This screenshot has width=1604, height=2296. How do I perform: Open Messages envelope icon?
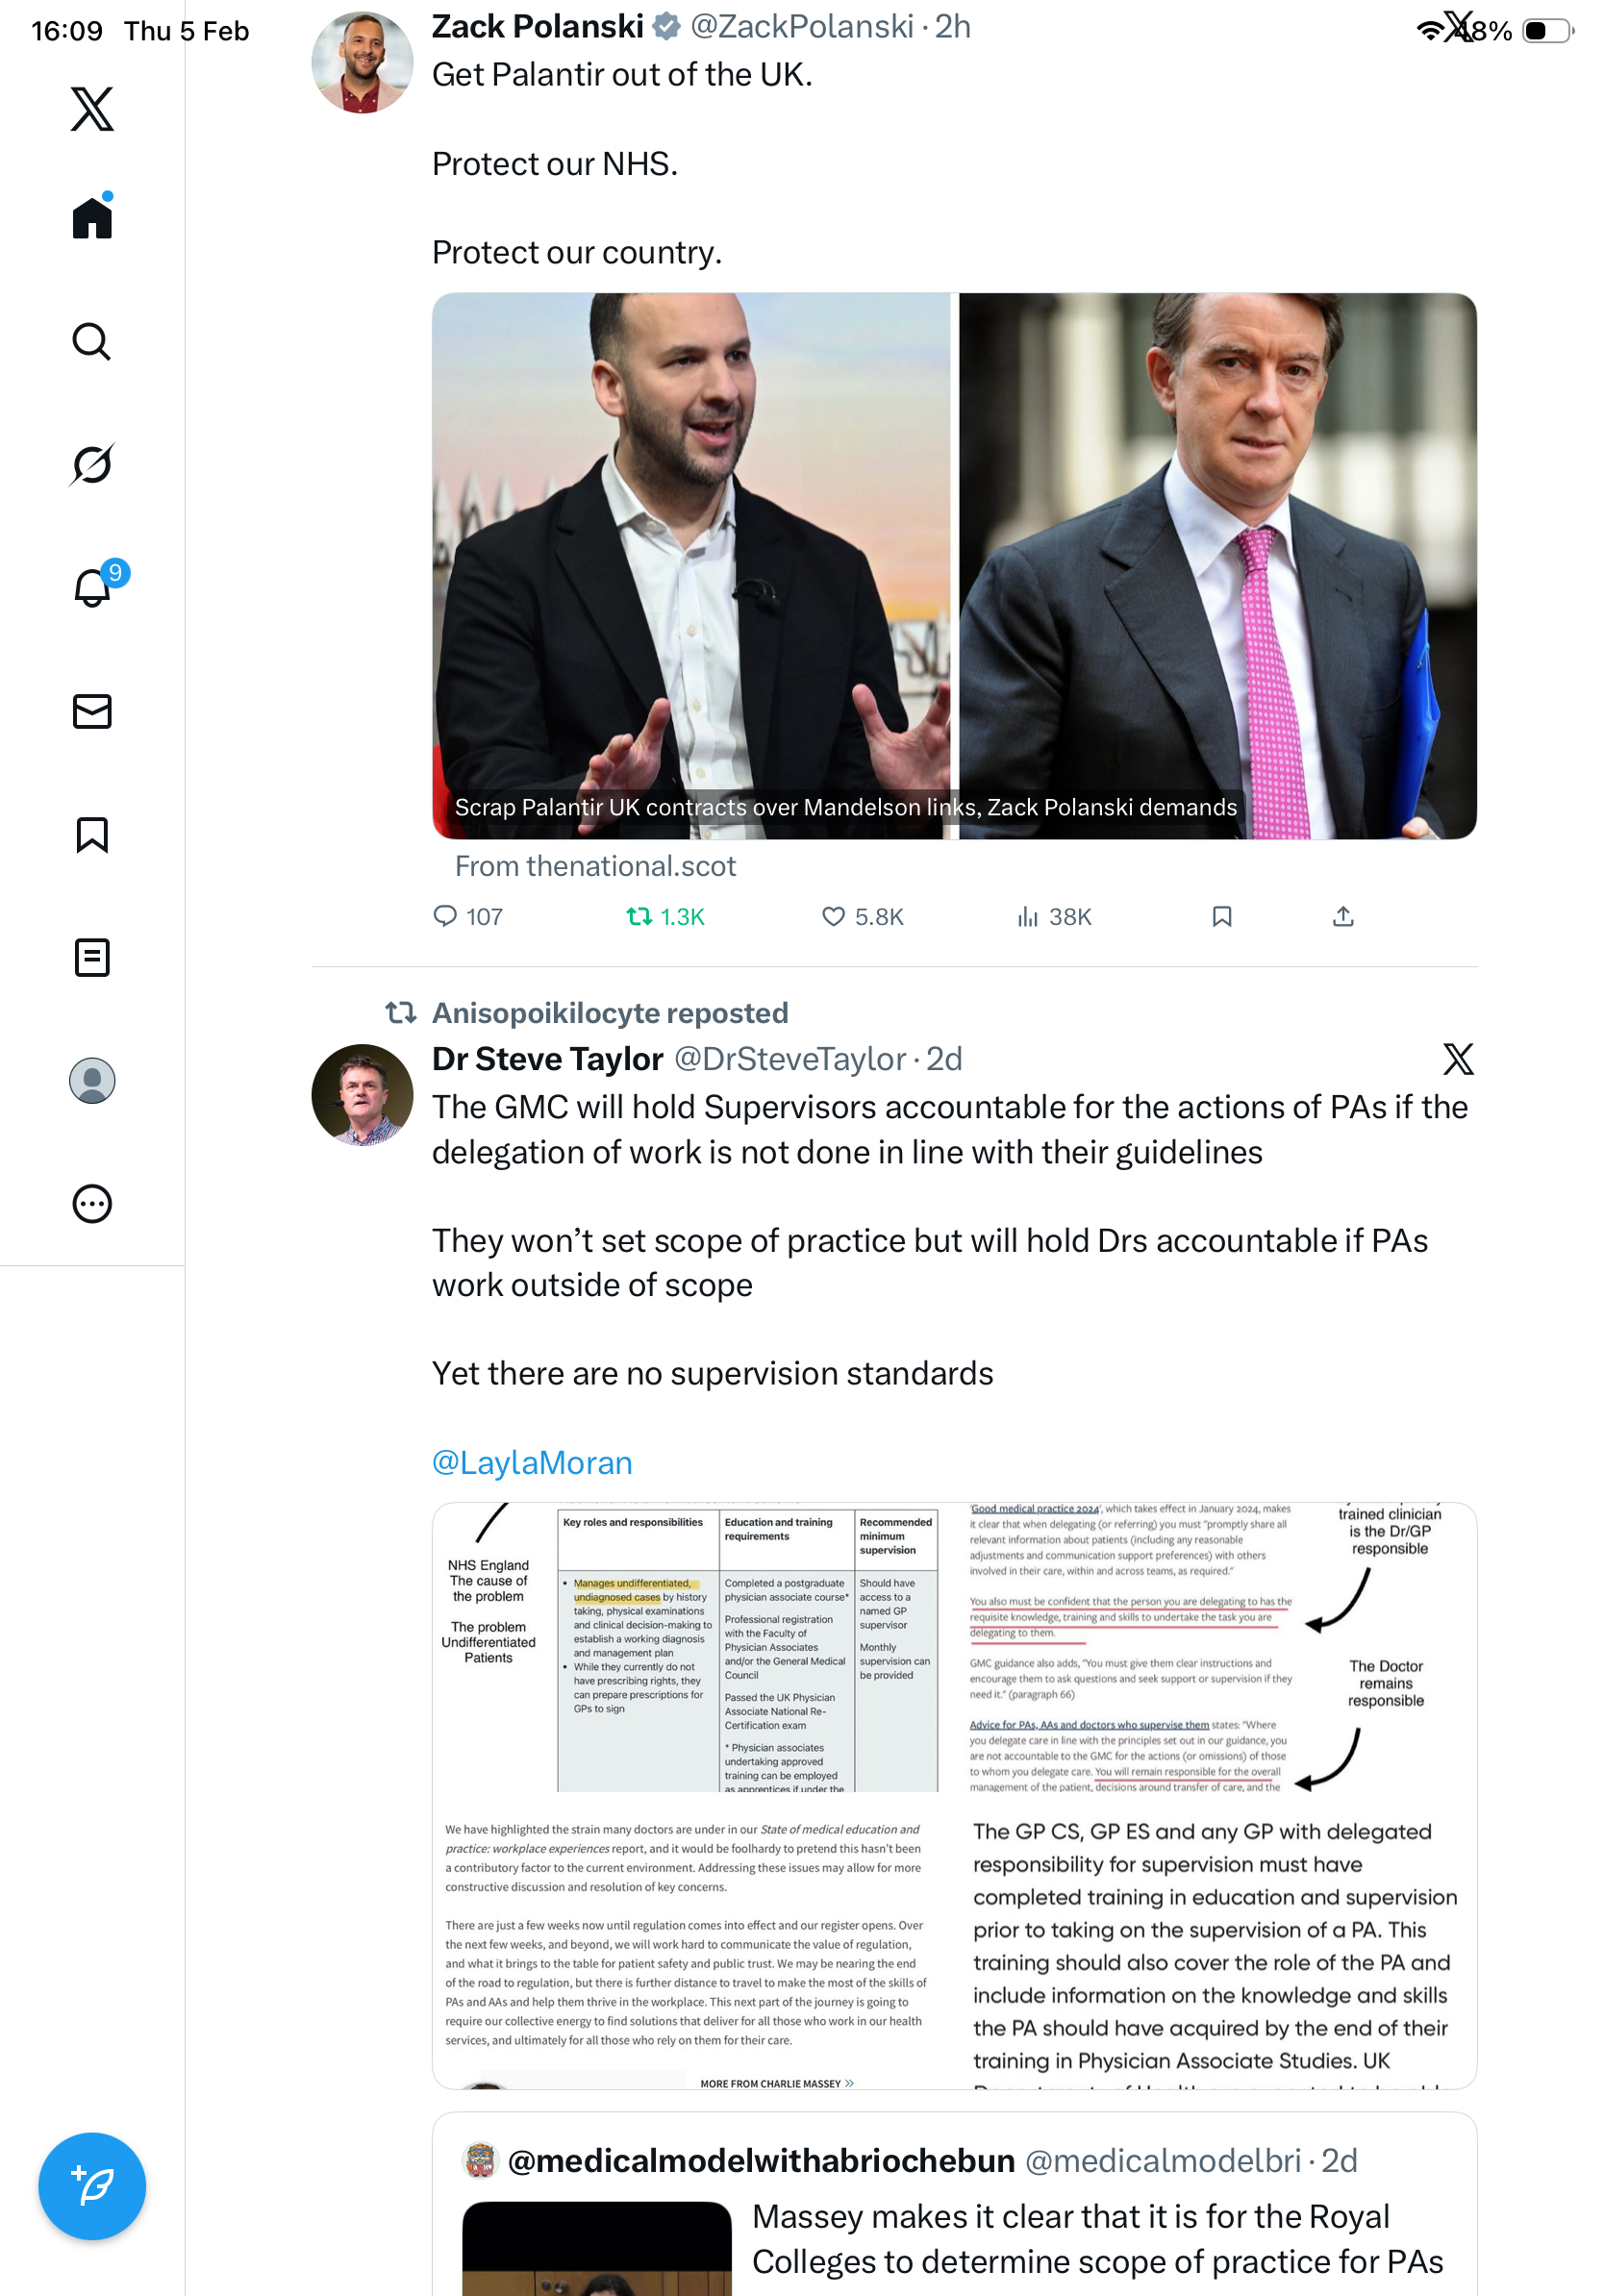(x=92, y=711)
